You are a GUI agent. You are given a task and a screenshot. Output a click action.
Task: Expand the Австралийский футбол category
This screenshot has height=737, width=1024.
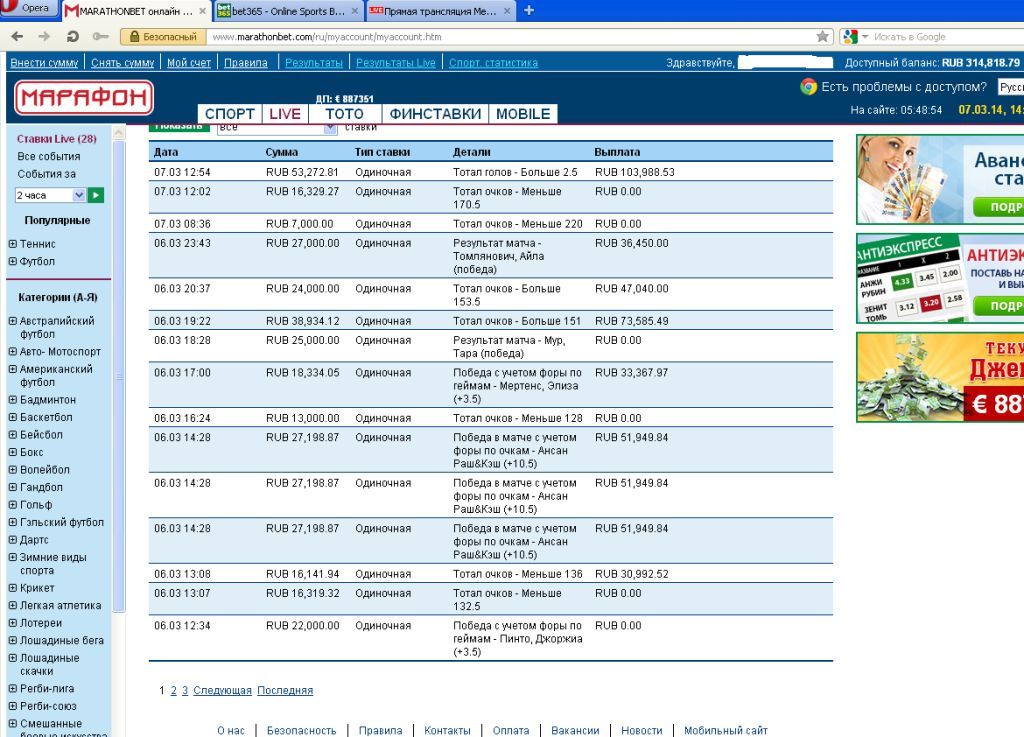pyautogui.click(x=12, y=321)
